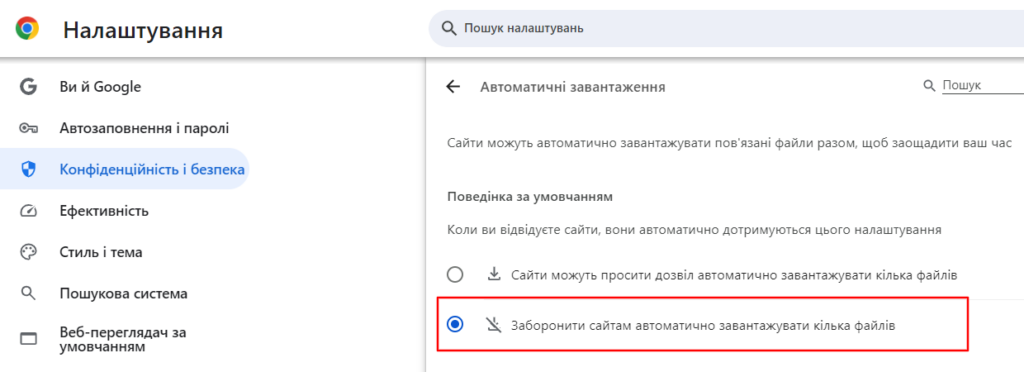Click the Пошук field in Автоматичні завантаження
The image size is (1024, 372).
982,85
